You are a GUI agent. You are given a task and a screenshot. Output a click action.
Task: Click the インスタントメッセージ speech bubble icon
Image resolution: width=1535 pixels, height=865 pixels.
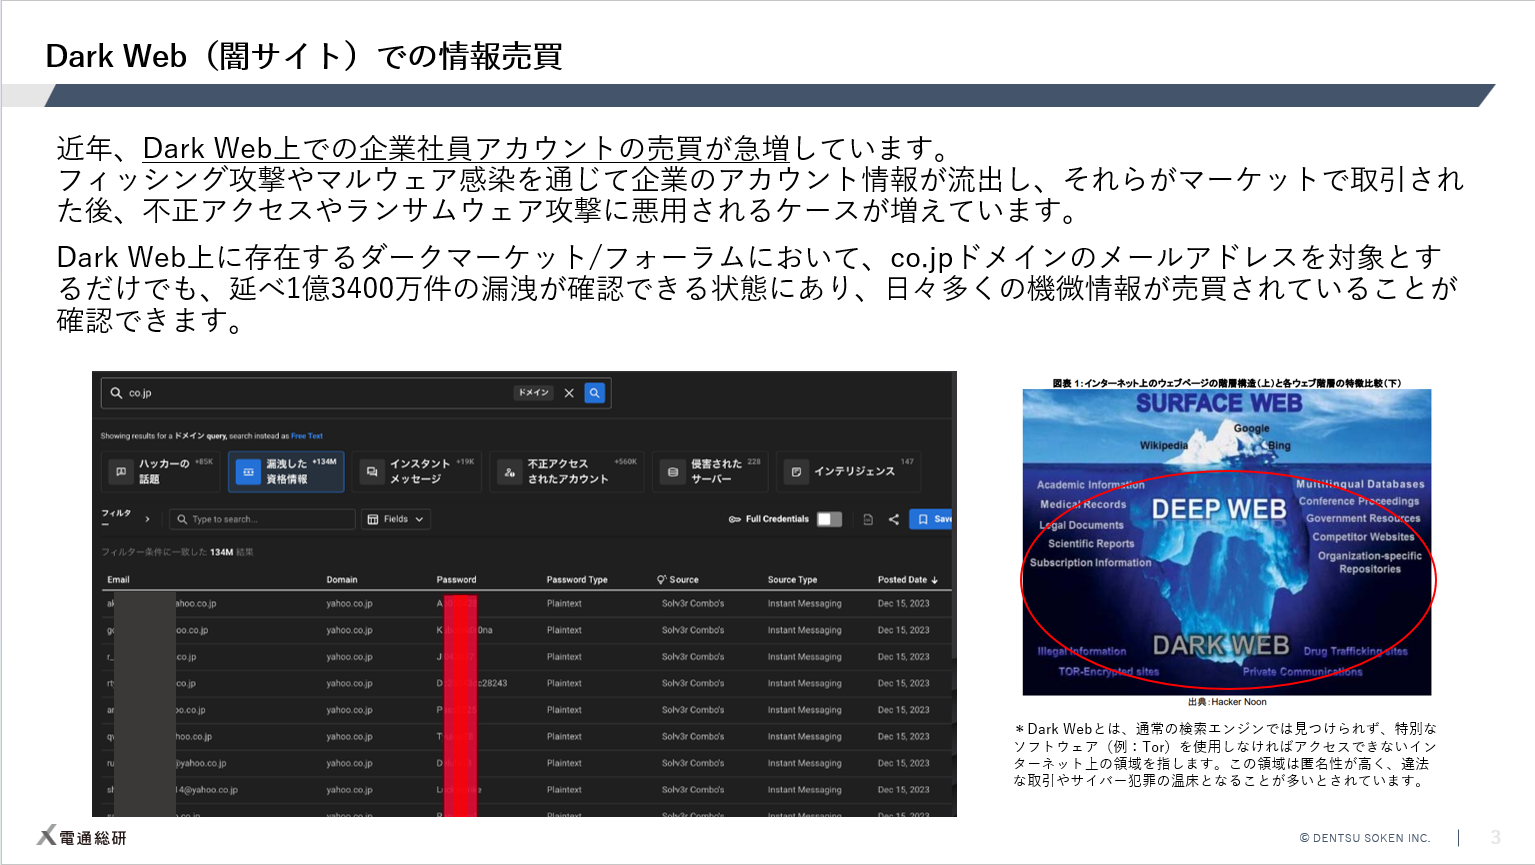point(370,472)
